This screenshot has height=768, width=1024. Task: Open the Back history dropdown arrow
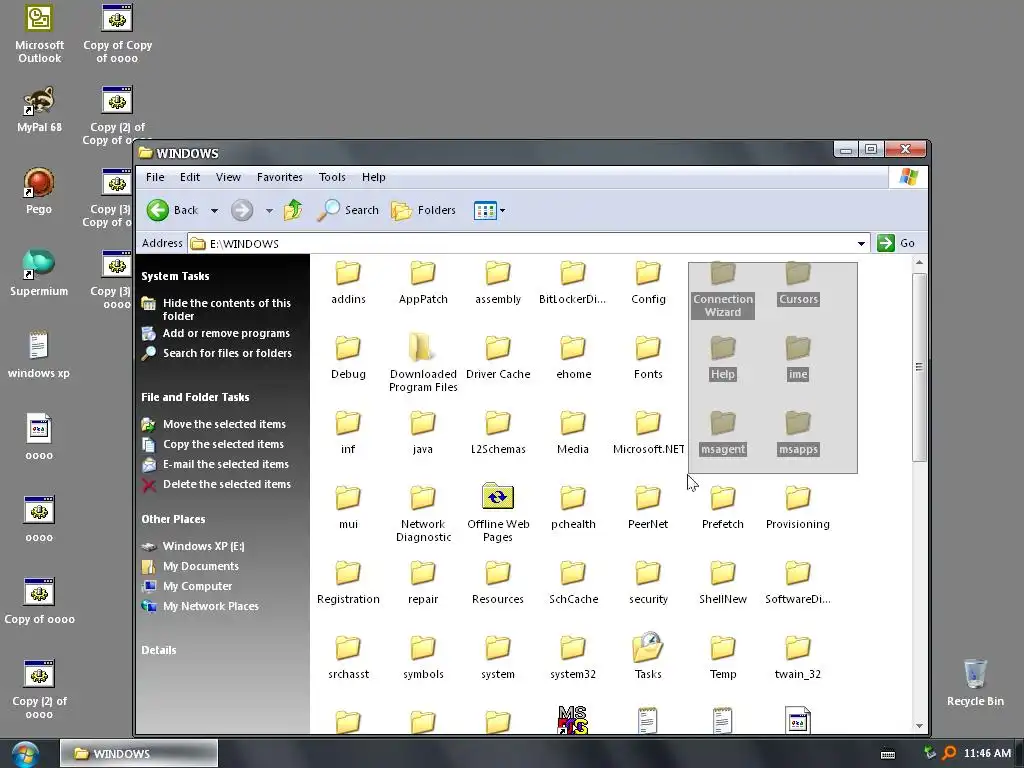coord(214,210)
